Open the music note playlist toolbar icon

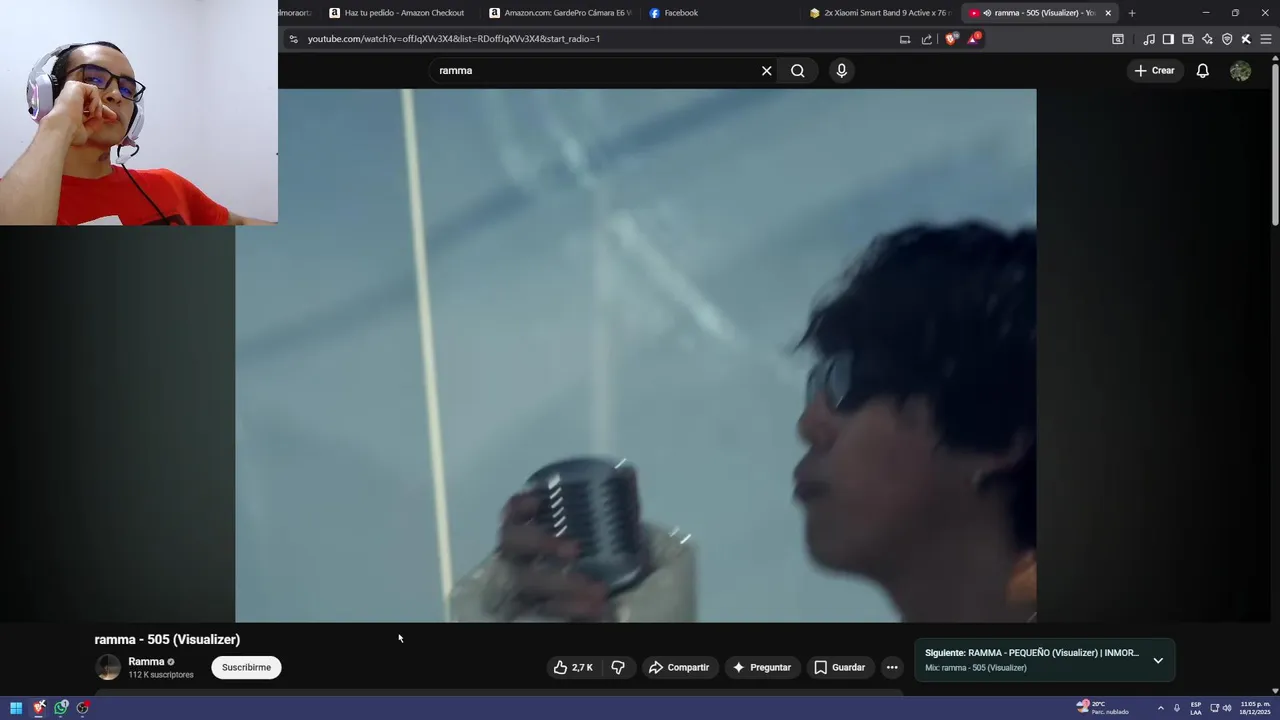pyautogui.click(x=1149, y=39)
